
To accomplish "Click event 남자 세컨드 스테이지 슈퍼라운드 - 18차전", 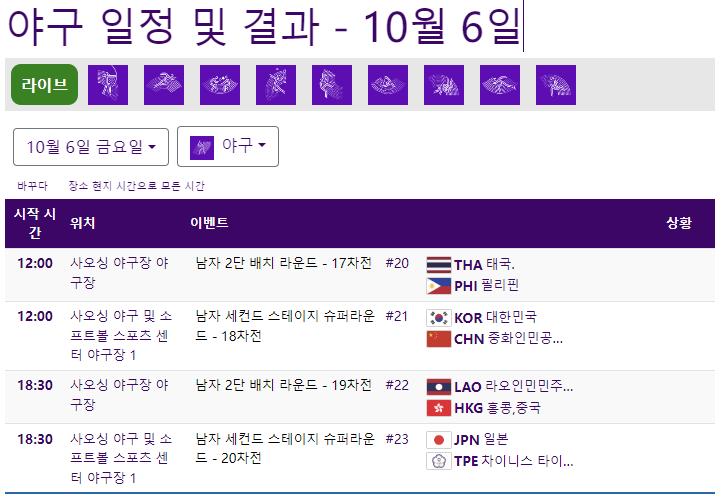I will [x=285, y=326].
